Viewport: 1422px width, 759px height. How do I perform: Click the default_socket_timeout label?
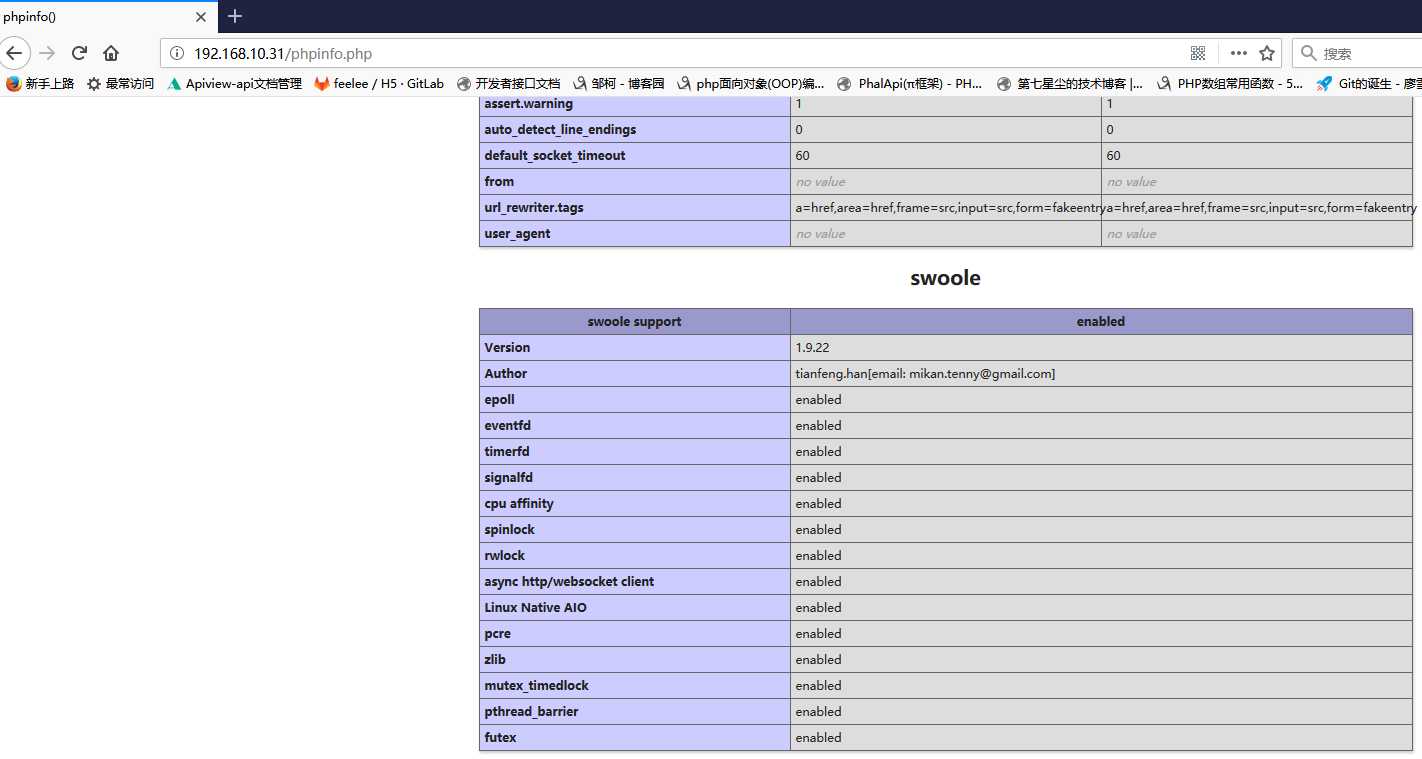click(555, 155)
